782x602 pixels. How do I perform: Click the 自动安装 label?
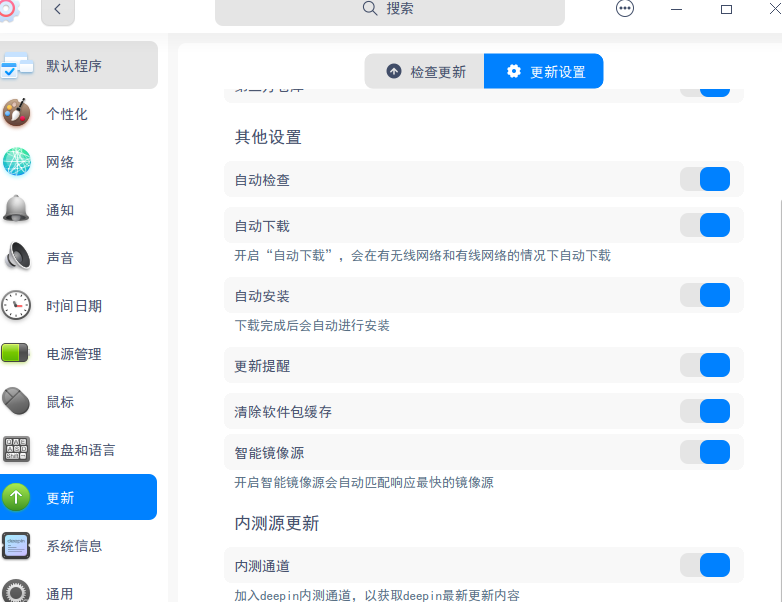(x=262, y=295)
